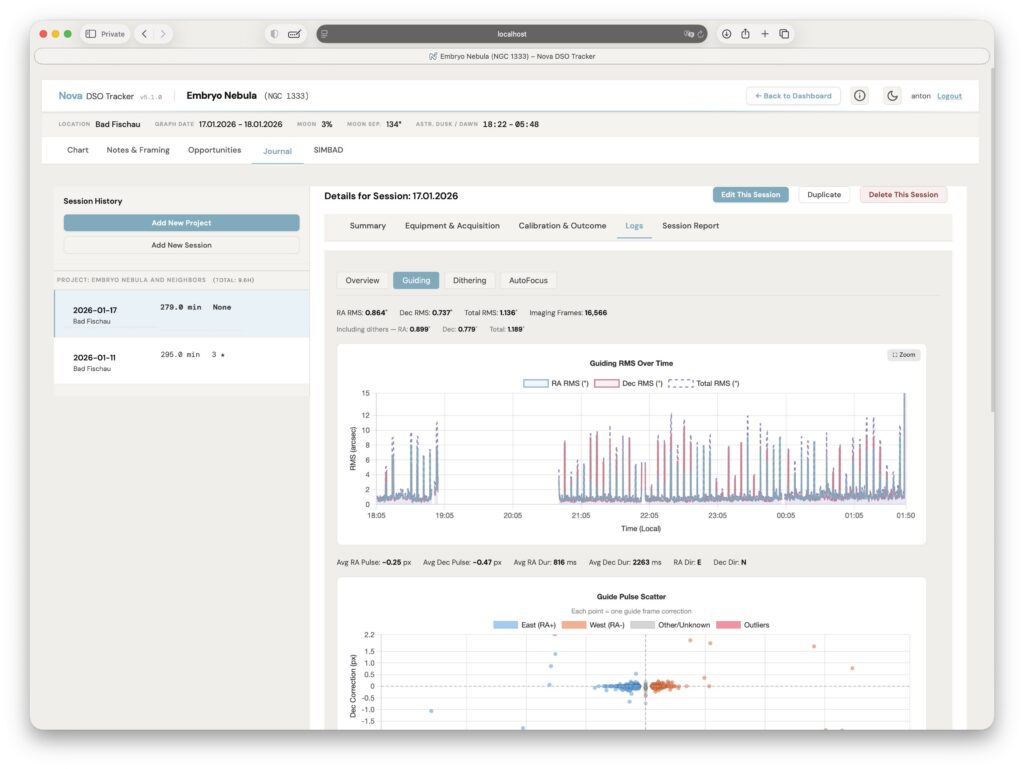Open the share icon in the browser toolbar
Image resolution: width=1024 pixels, height=769 pixels.
tap(743, 33)
